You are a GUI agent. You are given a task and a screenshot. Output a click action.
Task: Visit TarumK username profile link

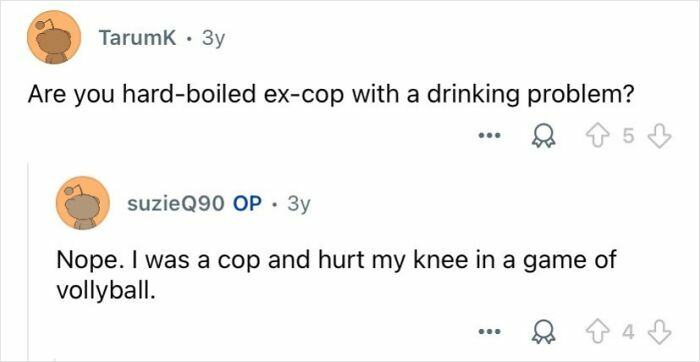(138, 38)
